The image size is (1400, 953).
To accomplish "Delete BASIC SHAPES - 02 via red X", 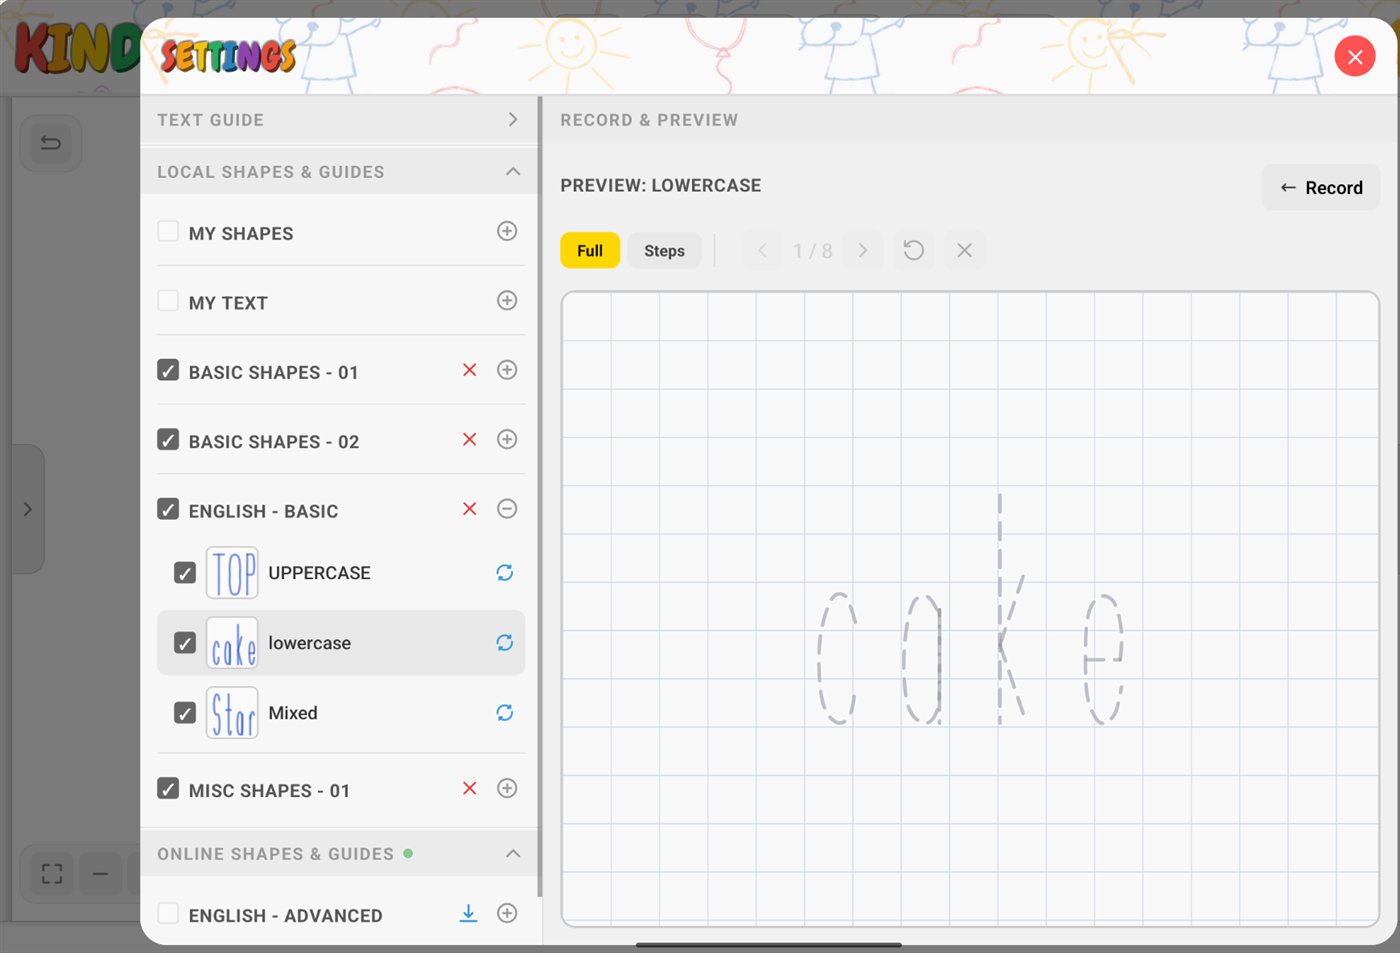I will (x=469, y=440).
